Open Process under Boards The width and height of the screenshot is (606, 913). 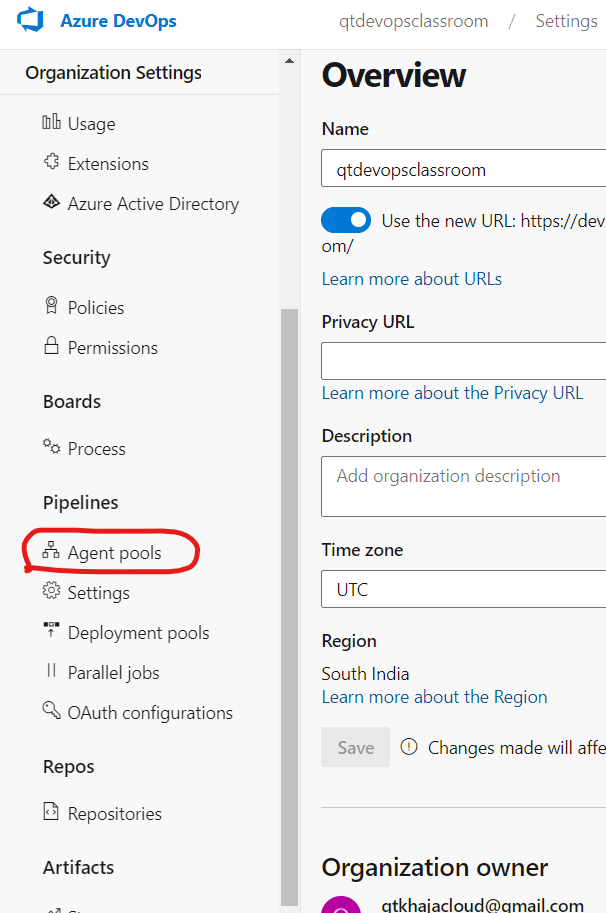[97, 449]
